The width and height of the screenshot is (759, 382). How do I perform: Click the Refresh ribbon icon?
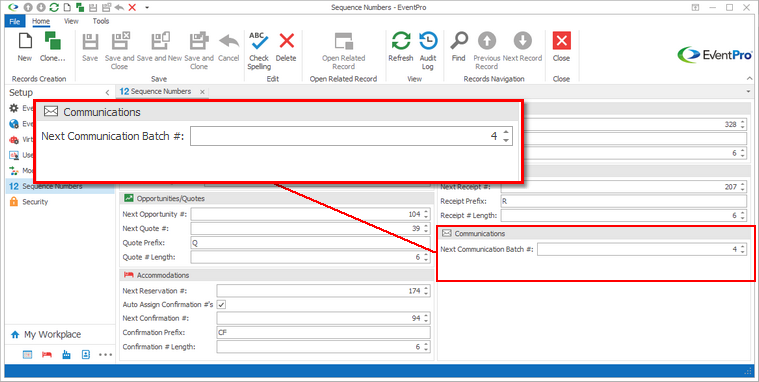click(x=401, y=47)
